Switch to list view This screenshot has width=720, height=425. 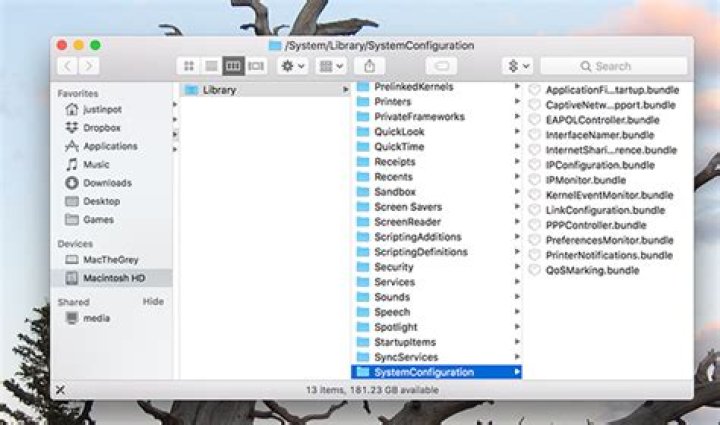pyautogui.click(x=211, y=66)
